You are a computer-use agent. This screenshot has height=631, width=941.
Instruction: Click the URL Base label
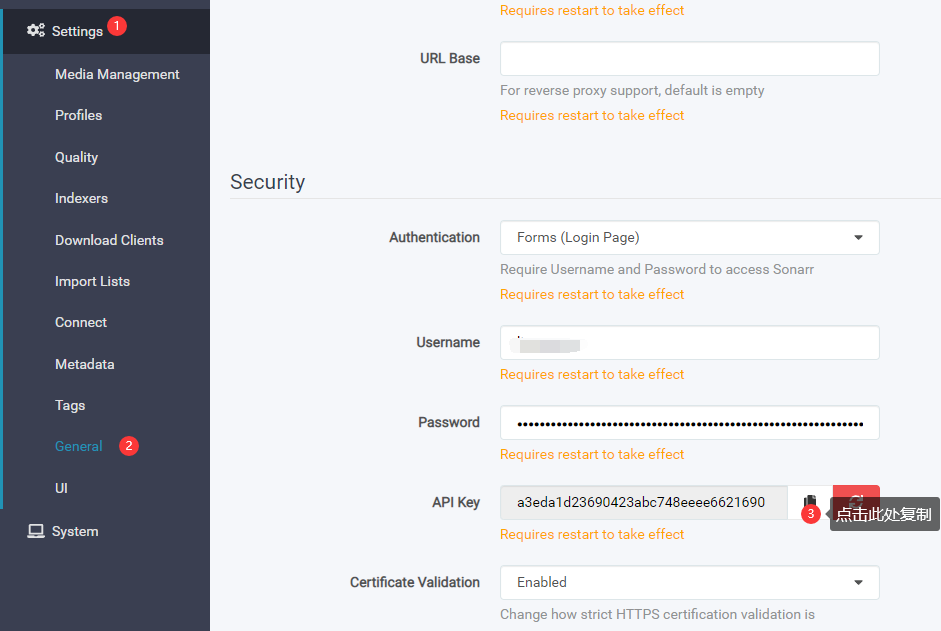point(450,58)
